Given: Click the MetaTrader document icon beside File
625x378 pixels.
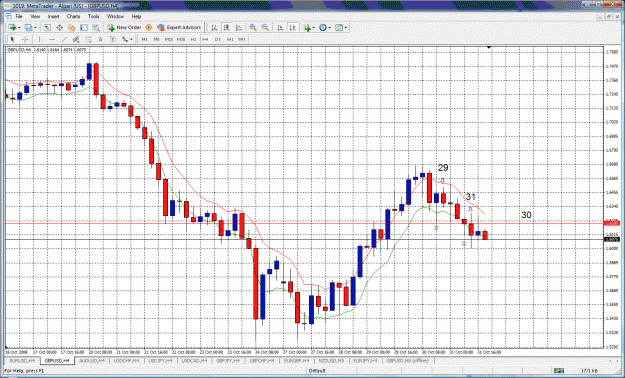Looking at the screenshot, I should (8, 16).
